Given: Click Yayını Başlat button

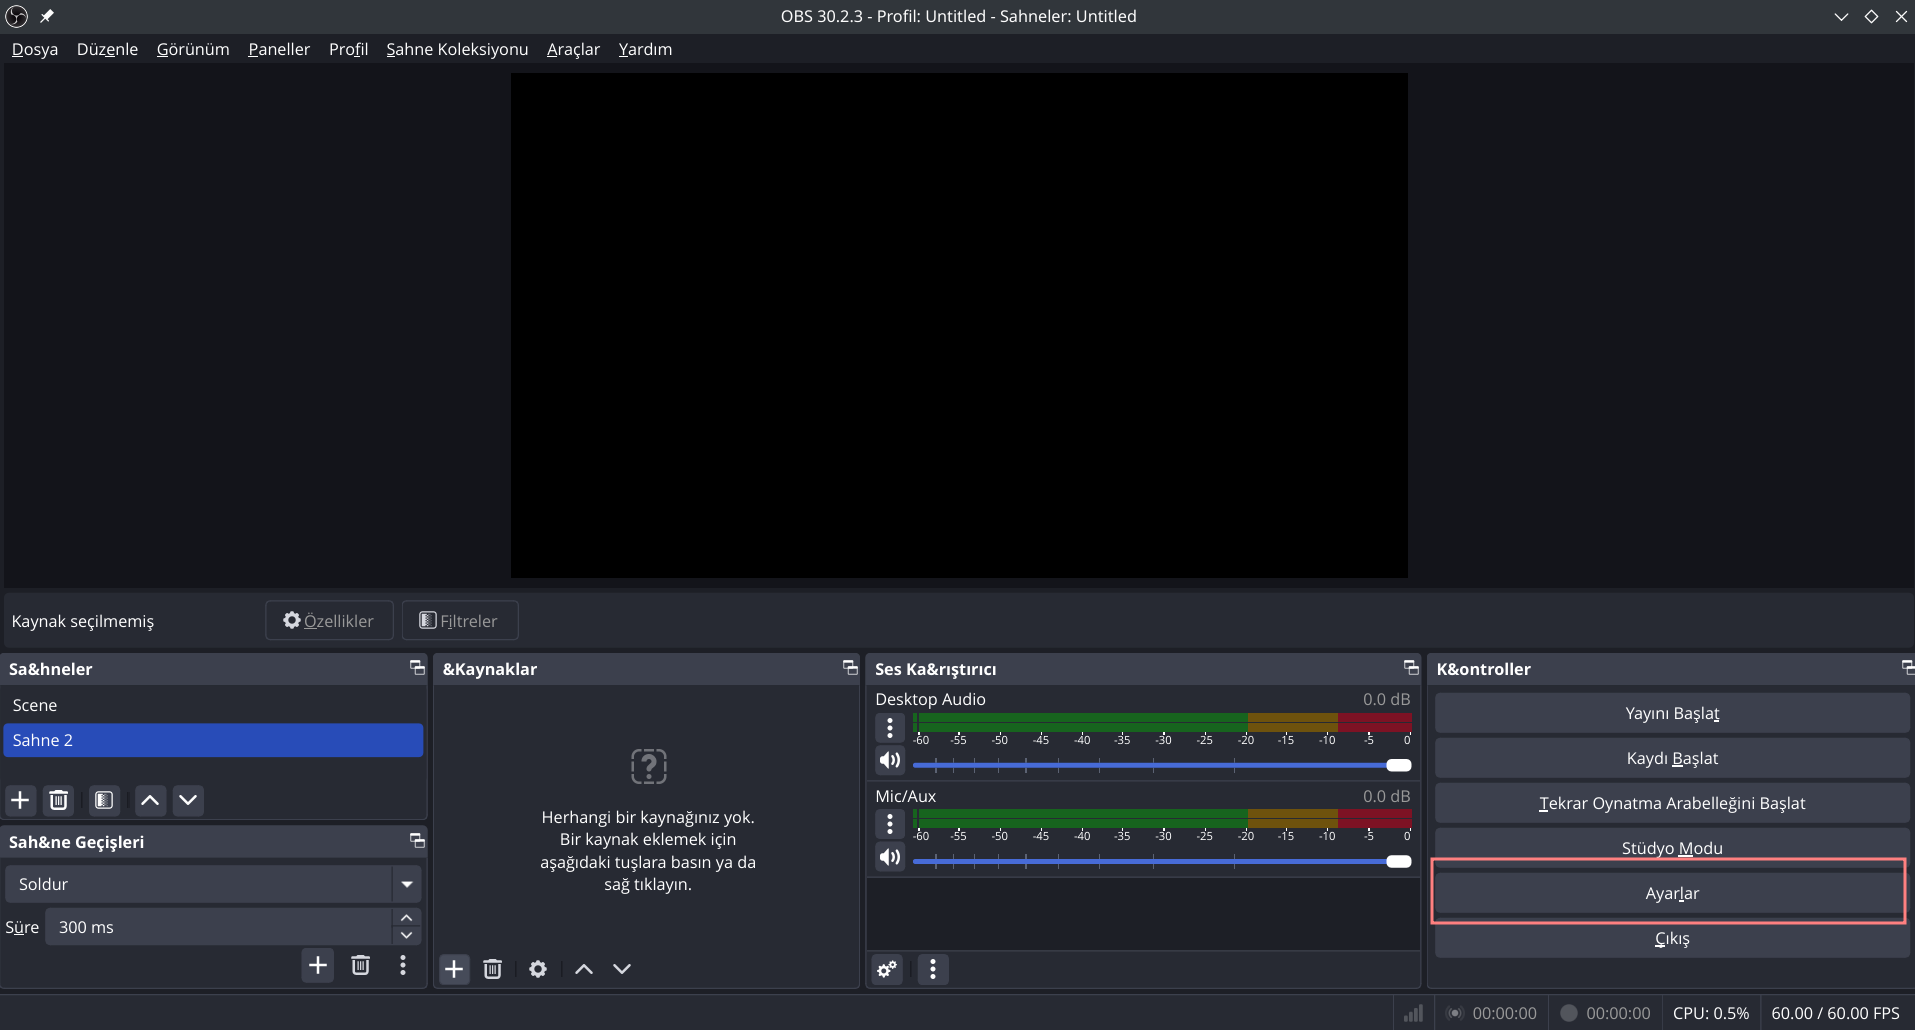Looking at the screenshot, I should point(1672,713).
